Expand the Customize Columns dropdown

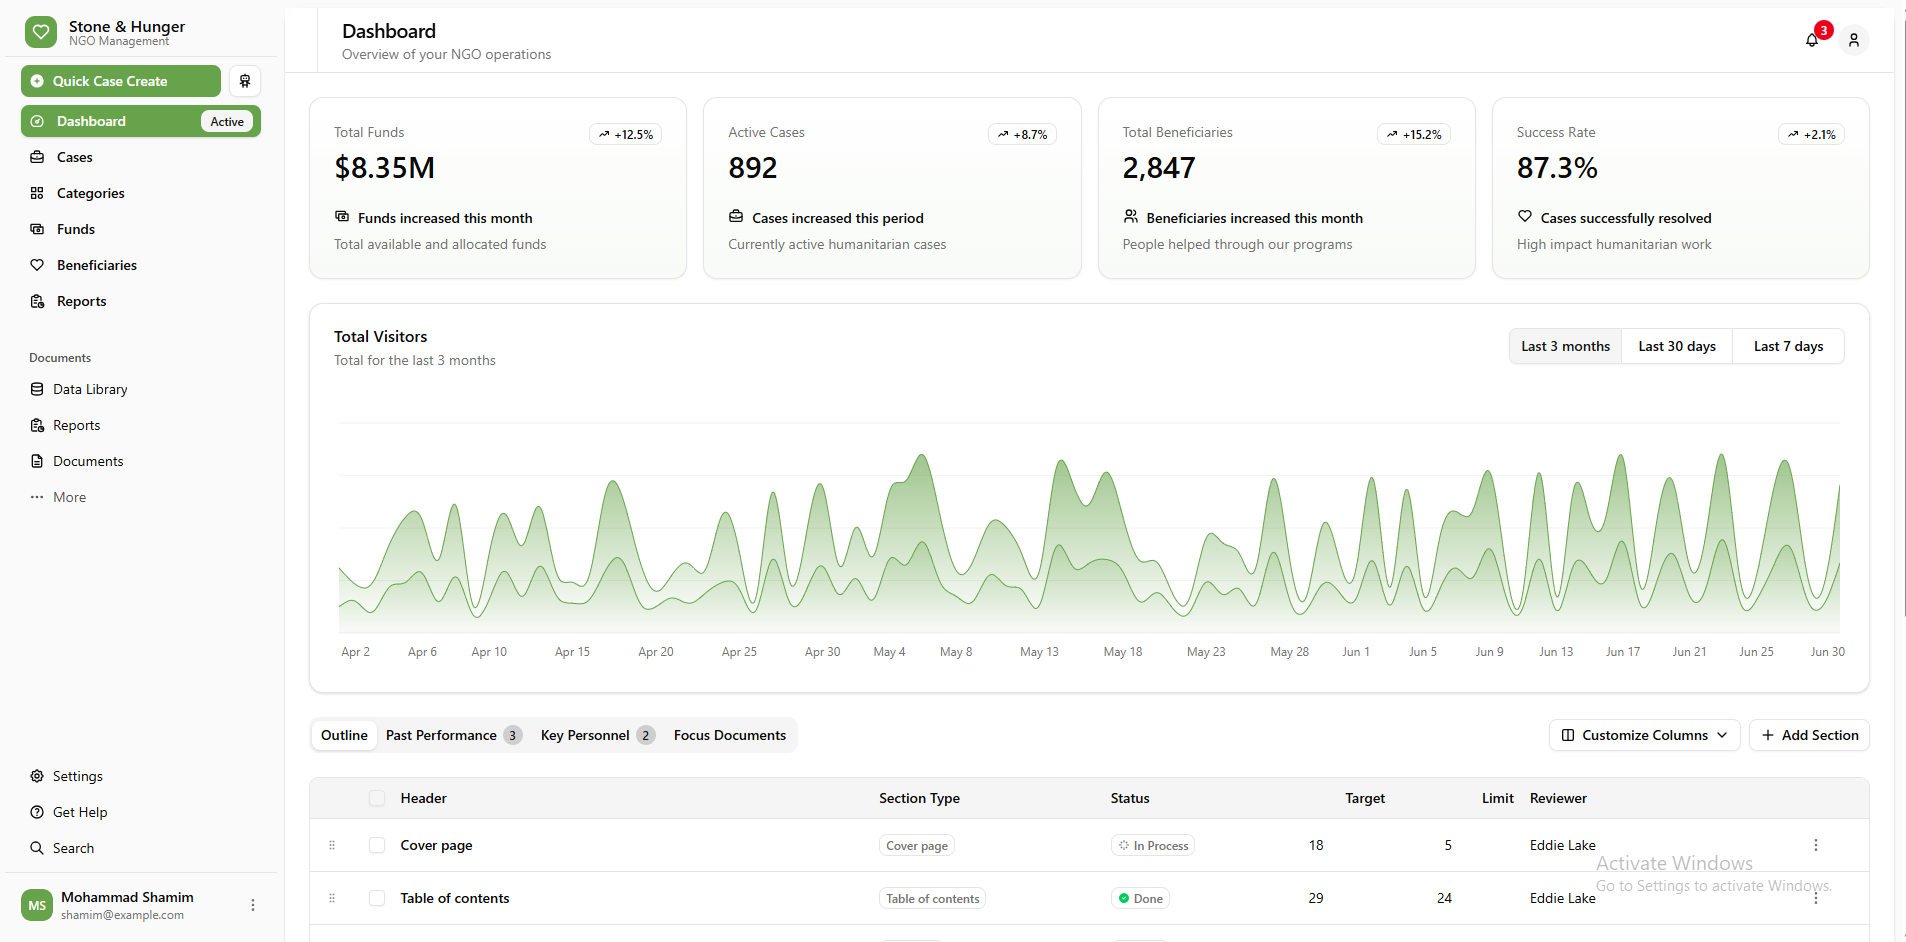coord(1643,735)
